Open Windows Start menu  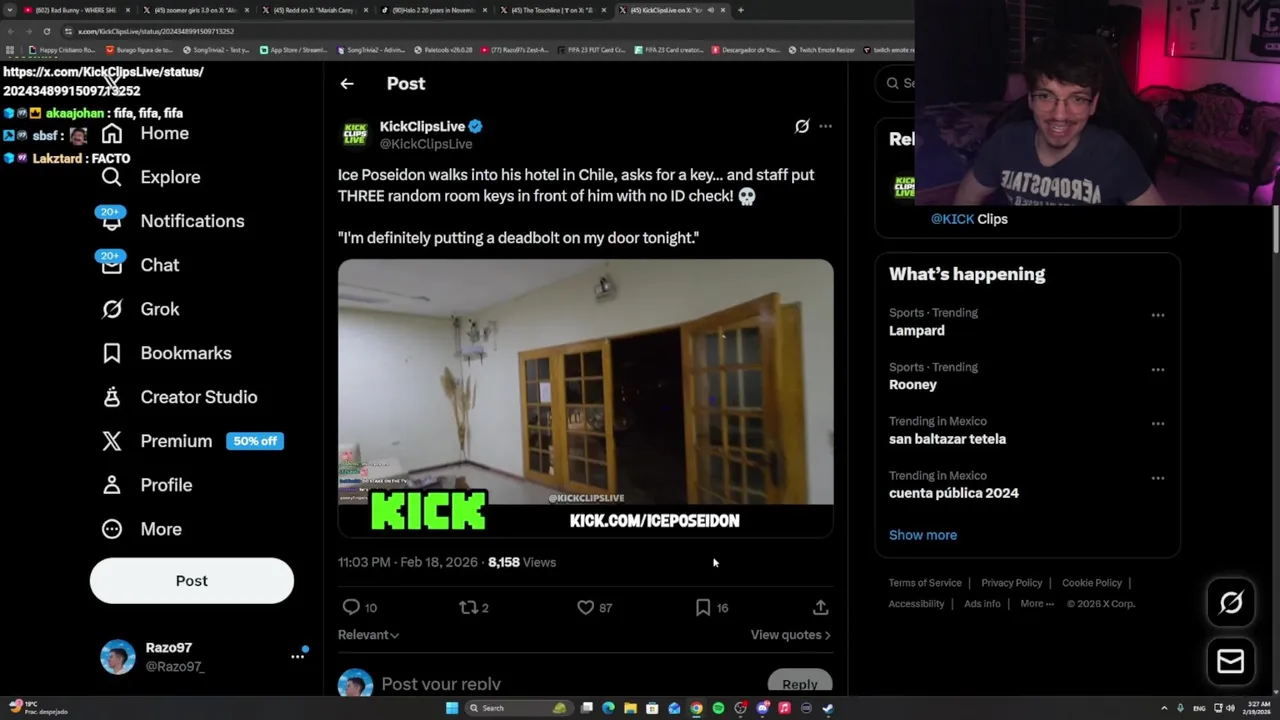click(452, 708)
